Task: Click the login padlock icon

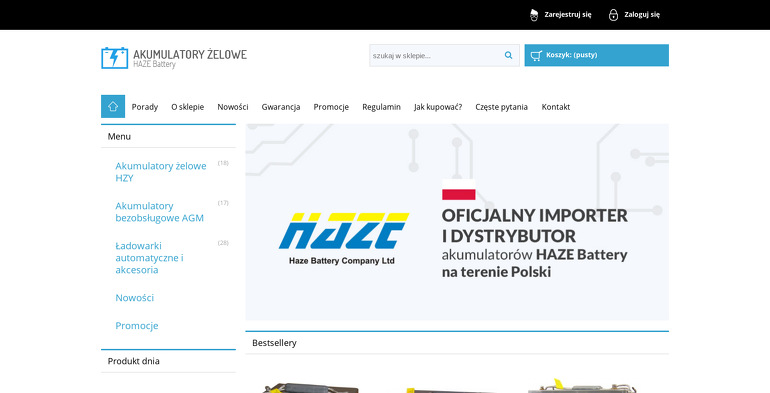Action: click(613, 15)
